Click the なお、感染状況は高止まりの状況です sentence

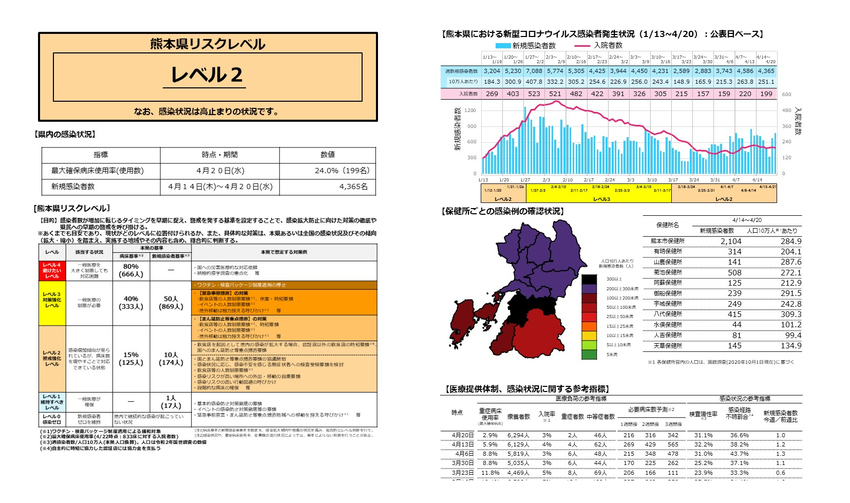click(x=207, y=112)
